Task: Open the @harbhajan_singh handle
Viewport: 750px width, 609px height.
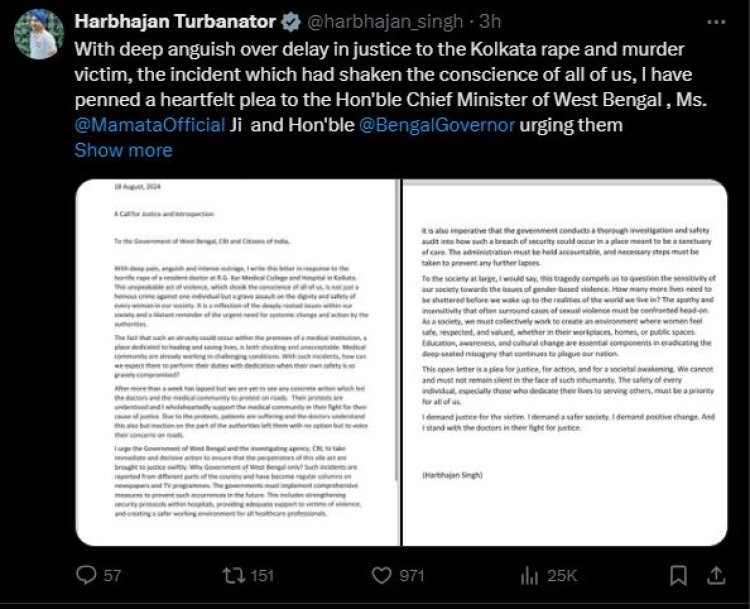Action: coord(385,22)
